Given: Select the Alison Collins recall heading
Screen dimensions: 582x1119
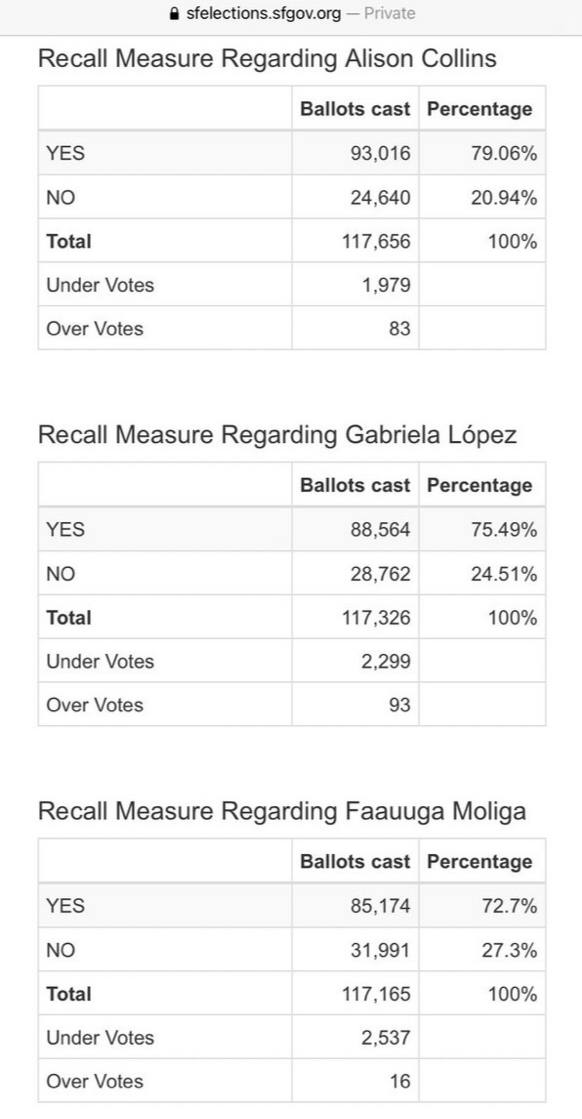Looking at the screenshot, I should click(267, 59).
